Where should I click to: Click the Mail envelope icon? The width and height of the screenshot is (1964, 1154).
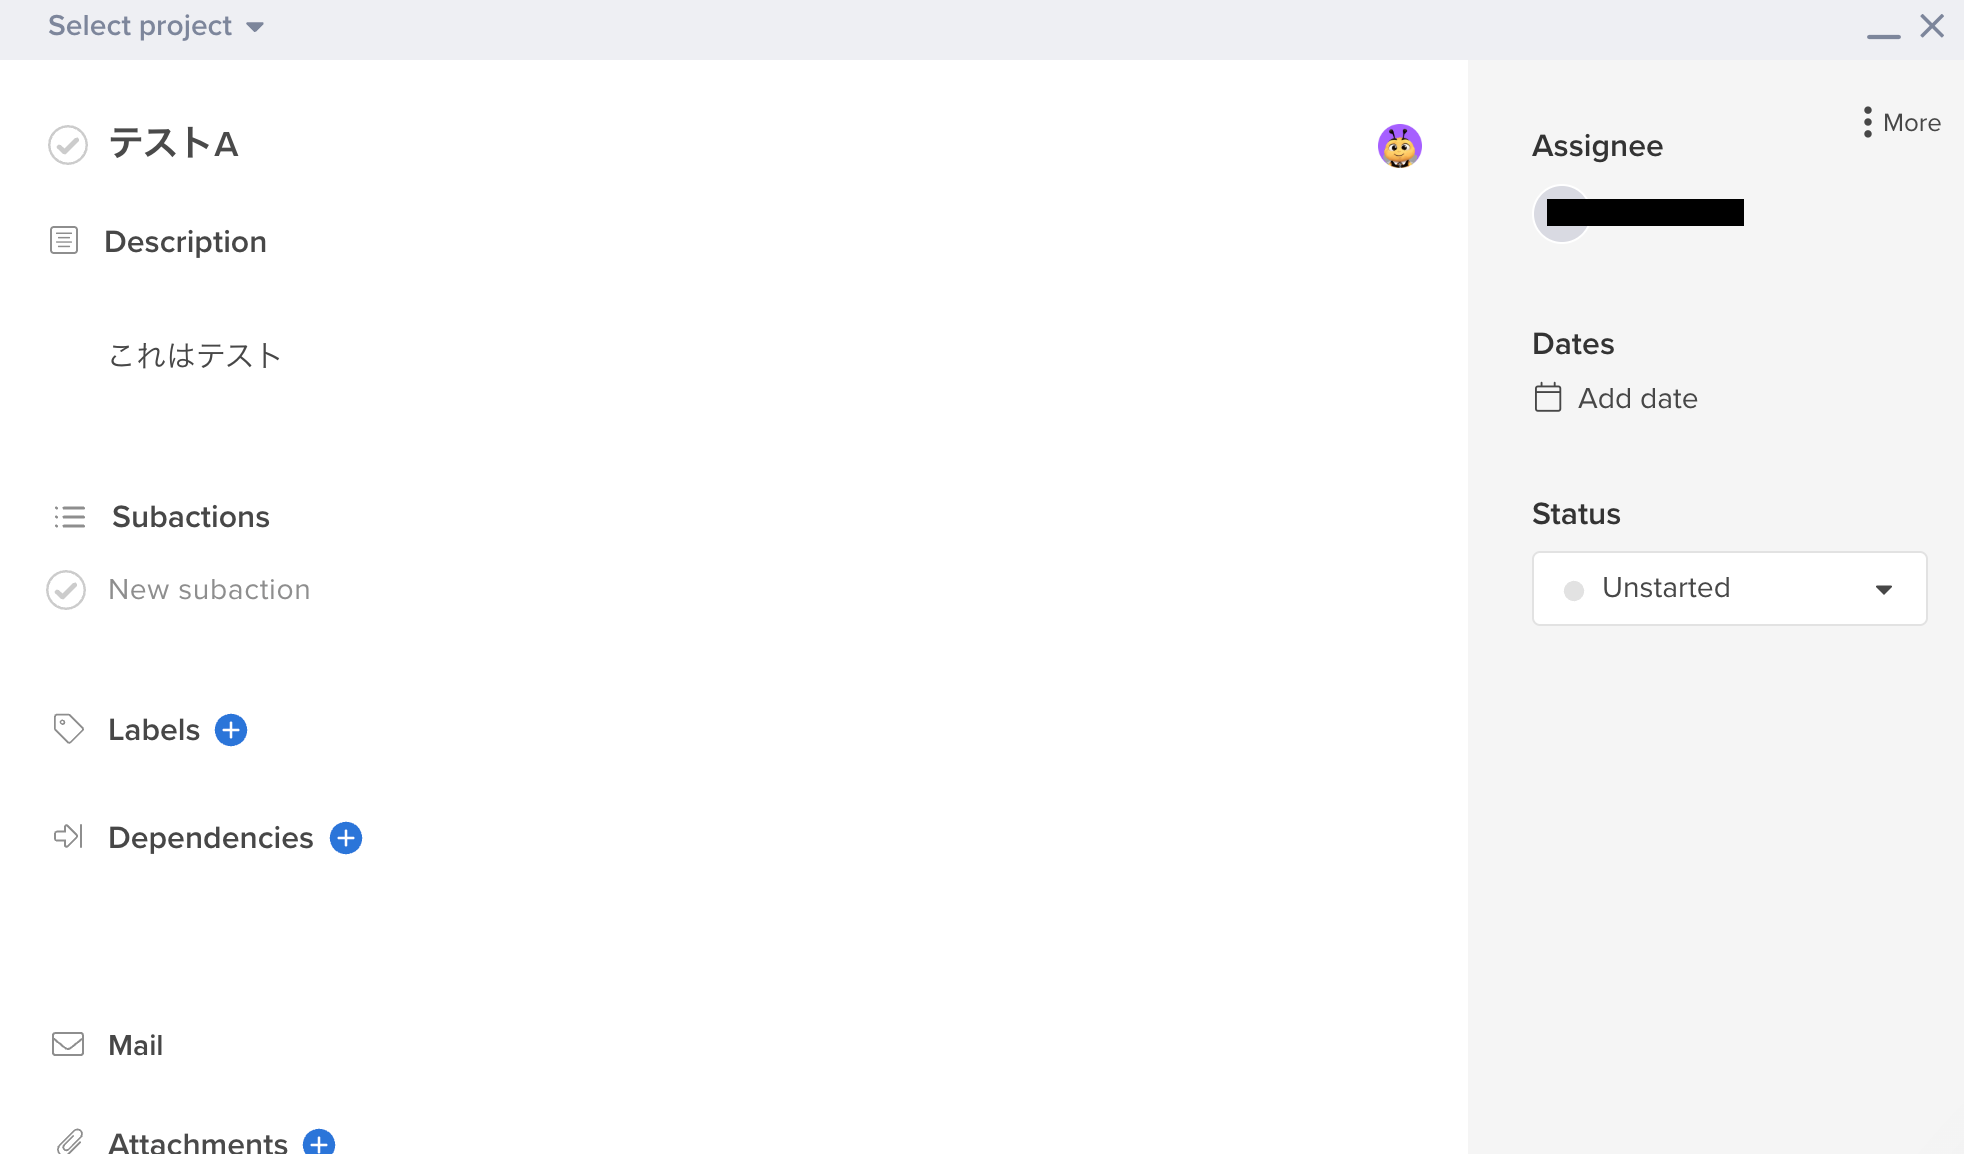tap(68, 1045)
